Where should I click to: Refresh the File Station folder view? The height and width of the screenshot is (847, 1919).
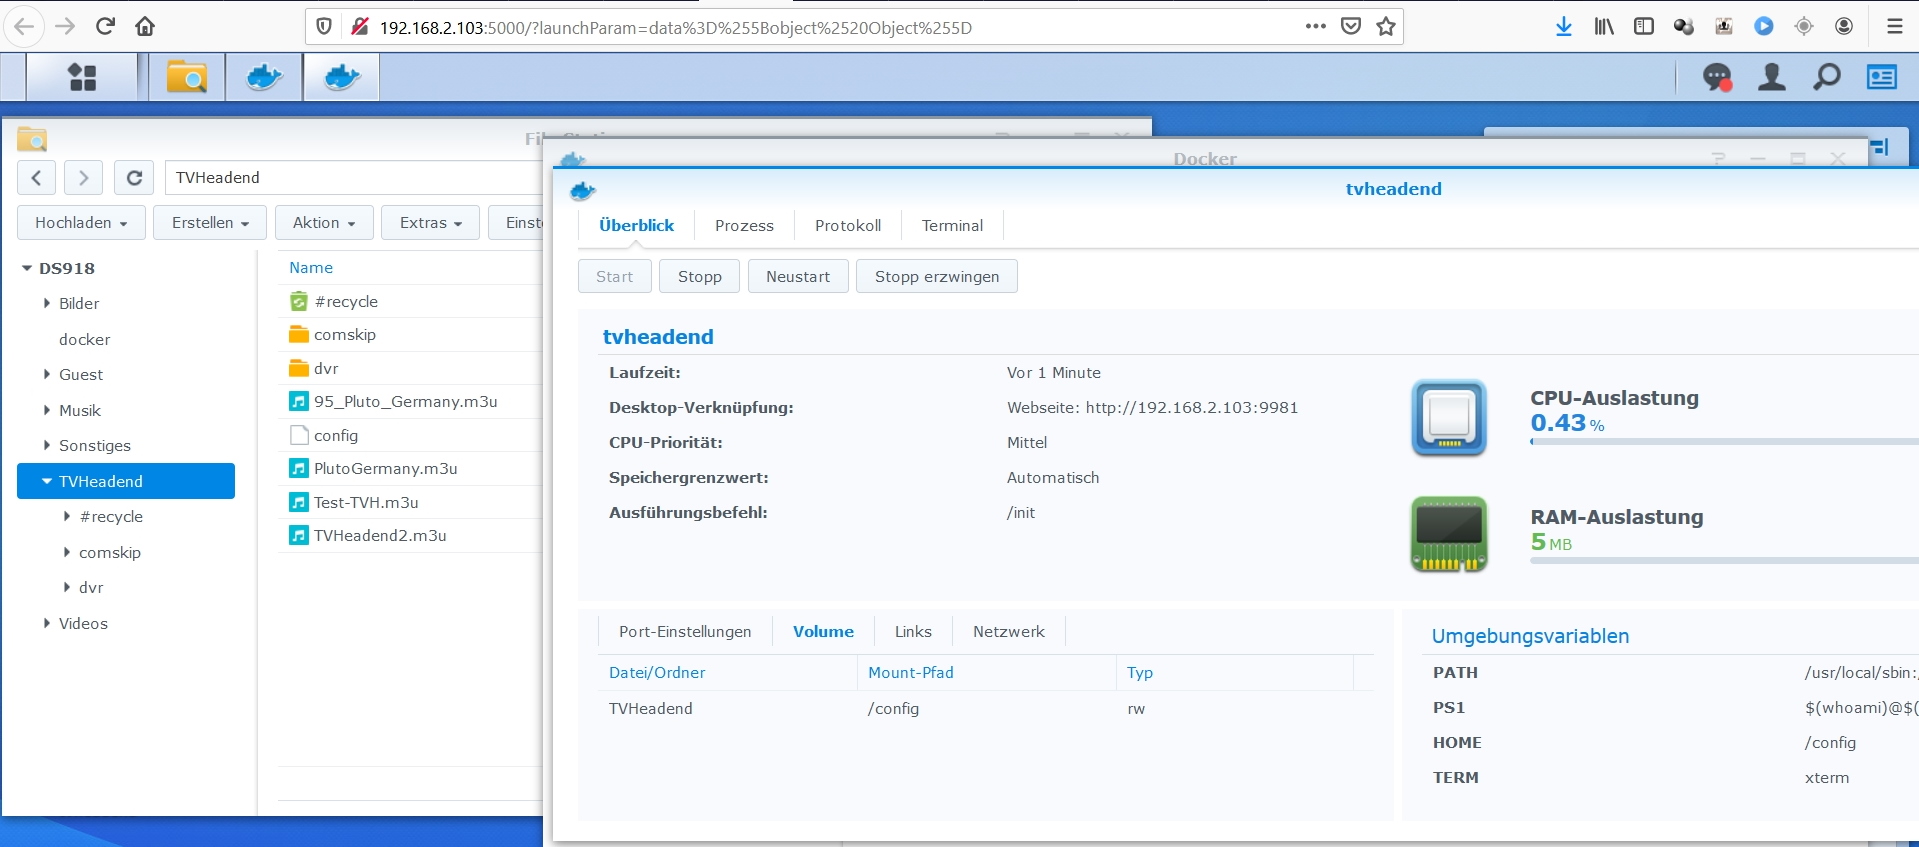click(x=134, y=178)
